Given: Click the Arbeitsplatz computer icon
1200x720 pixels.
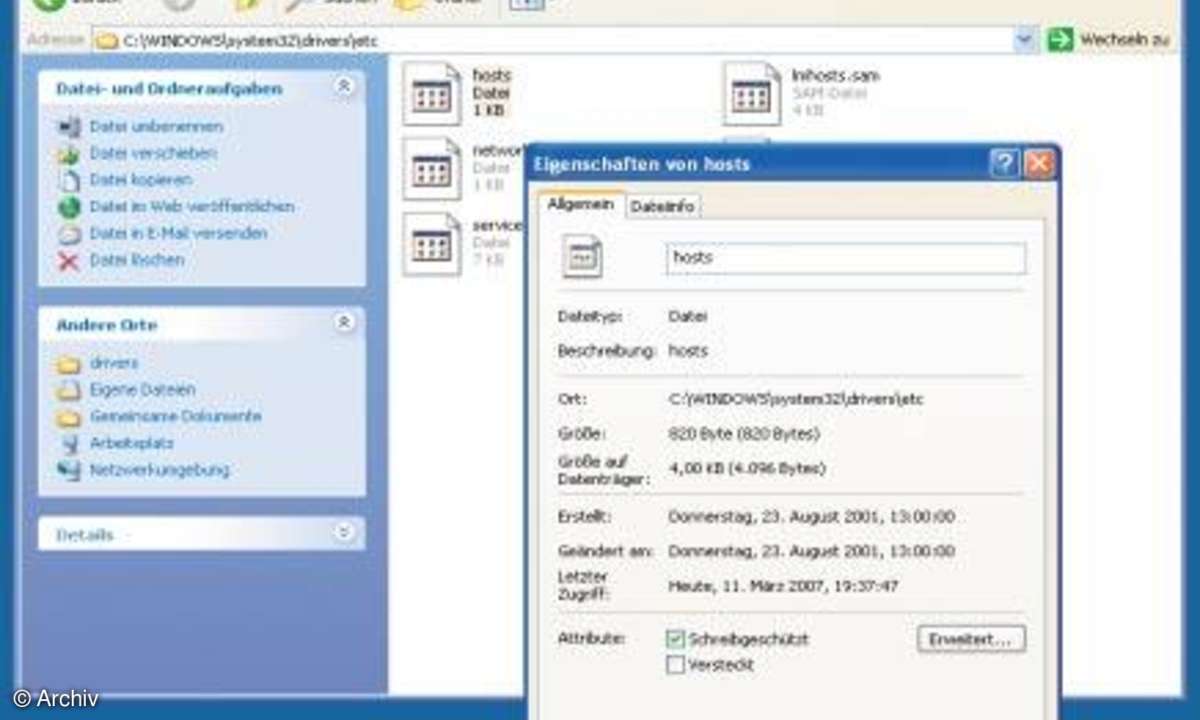Looking at the screenshot, I should 68,443.
